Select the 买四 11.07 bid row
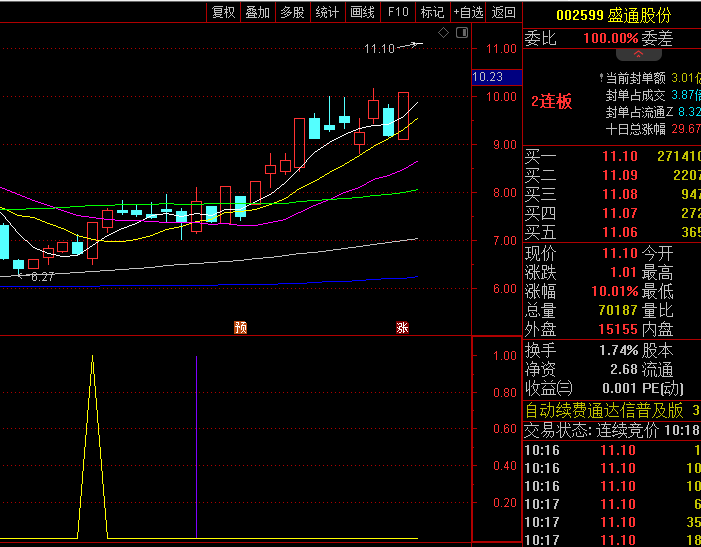Image resolution: width=701 pixels, height=547 pixels. coord(612,213)
